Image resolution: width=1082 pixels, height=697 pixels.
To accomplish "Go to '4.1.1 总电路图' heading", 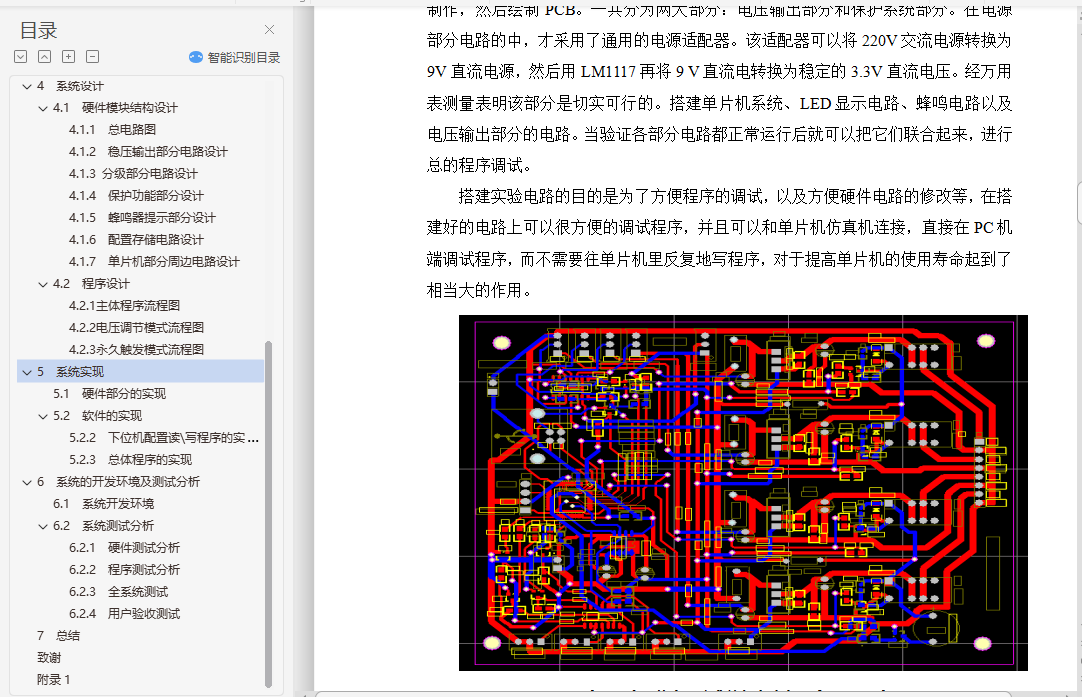I will 112,130.
